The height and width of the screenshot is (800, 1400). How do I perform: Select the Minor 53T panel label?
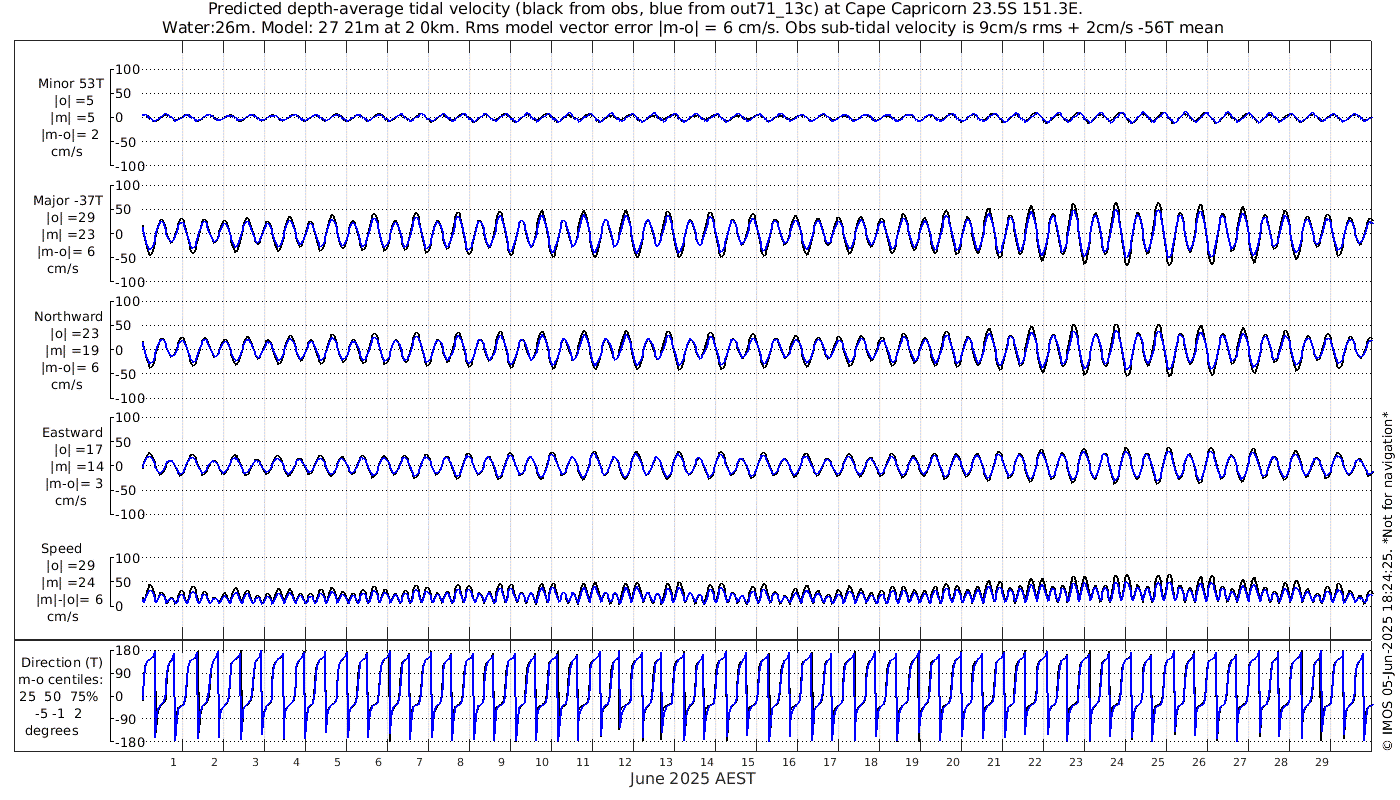point(69,83)
